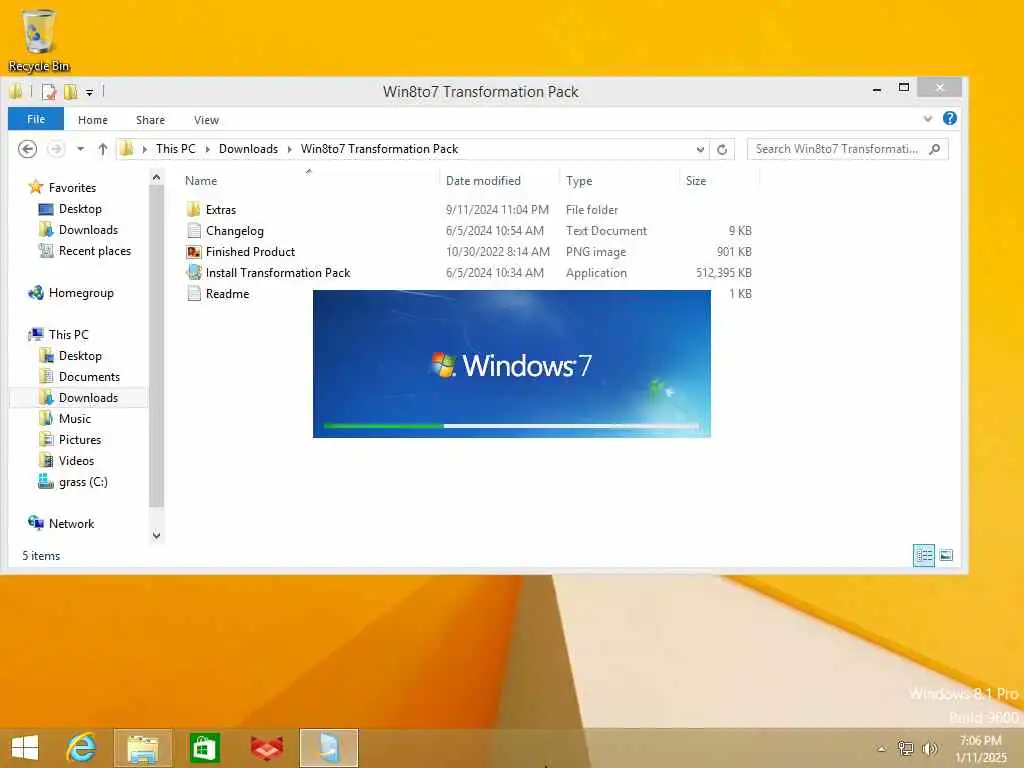The width and height of the screenshot is (1024, 768).
Task: Click Win8to7 Transformation Pack in address path
Action: coord(379,149)
